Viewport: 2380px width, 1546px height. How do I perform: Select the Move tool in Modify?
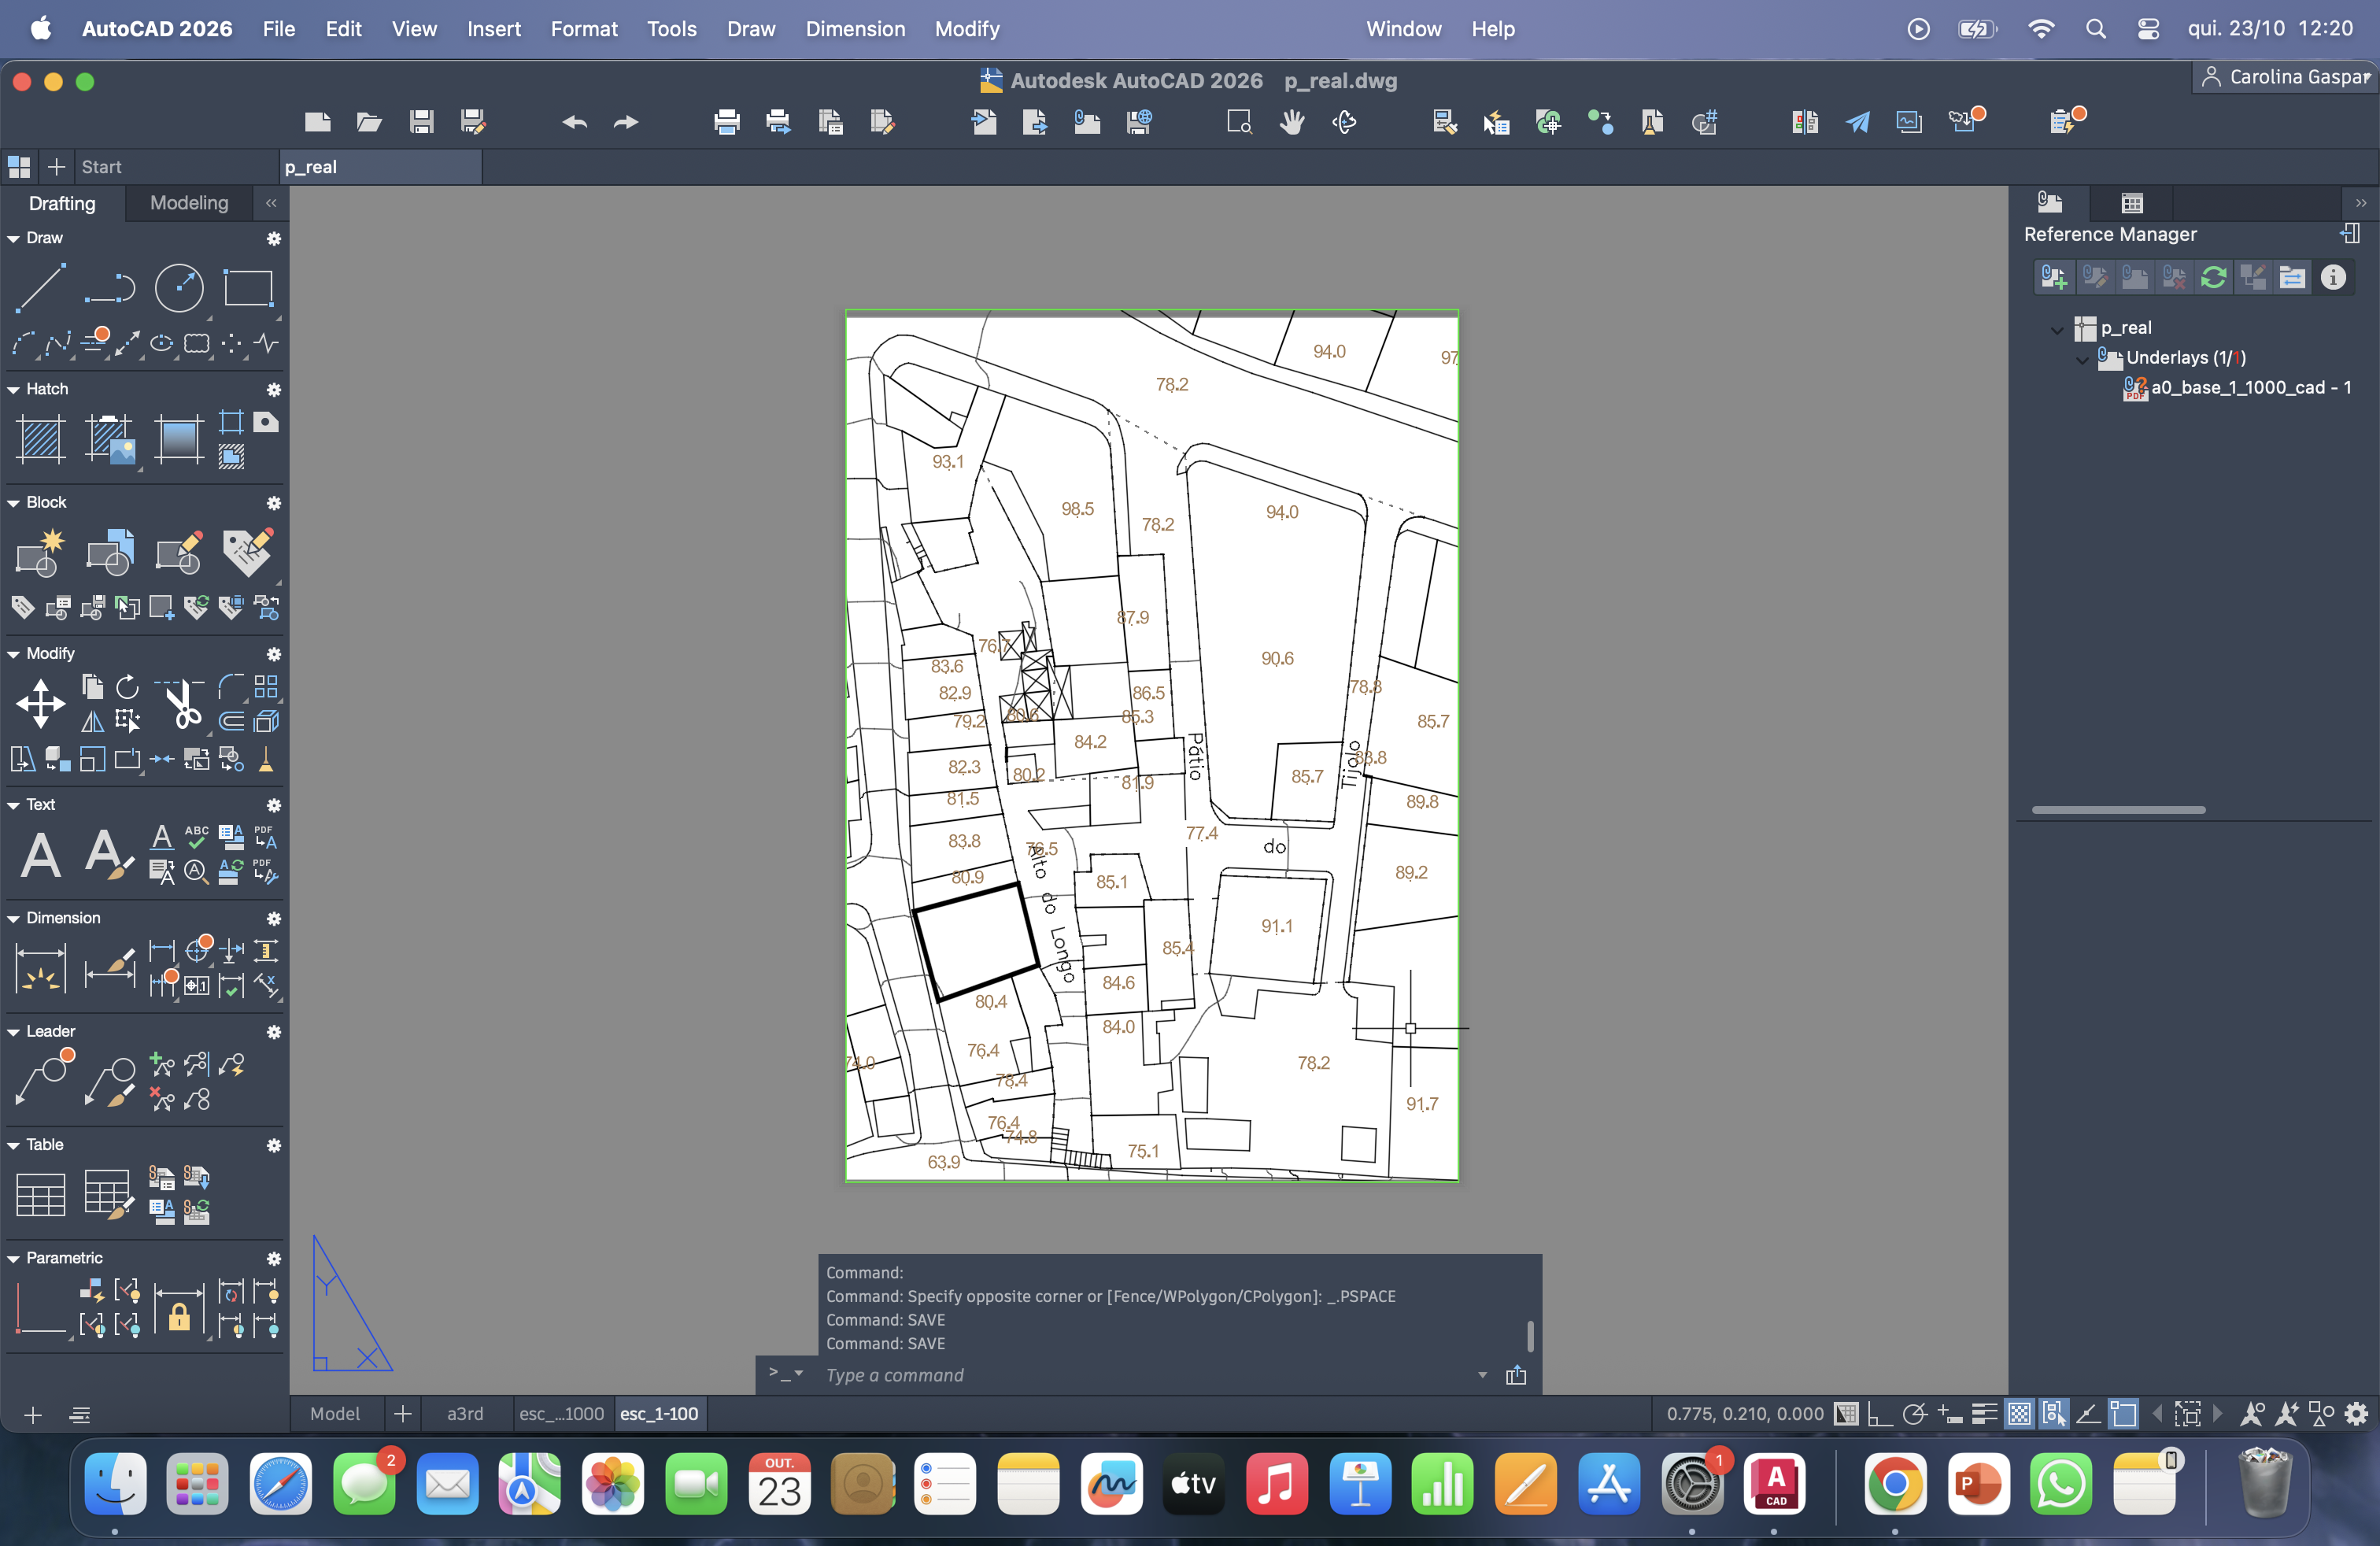[41, 703]
